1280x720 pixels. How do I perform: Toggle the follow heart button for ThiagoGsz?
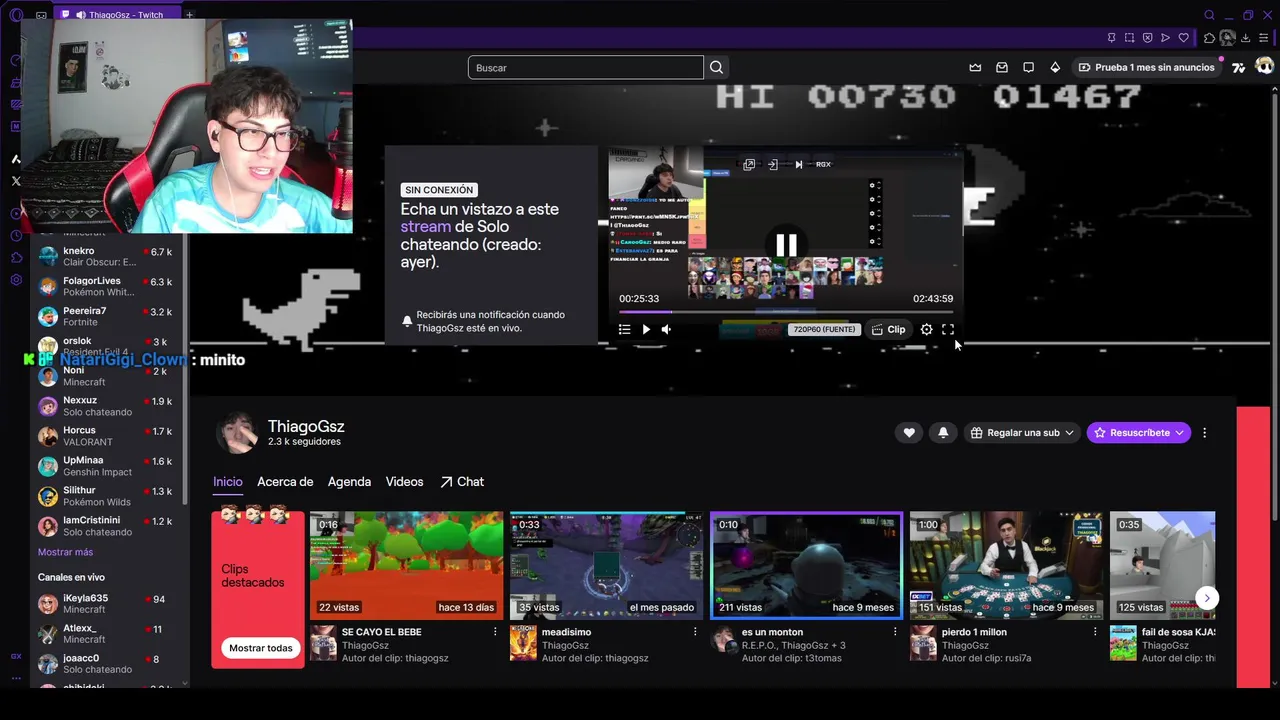click(909, 433)
